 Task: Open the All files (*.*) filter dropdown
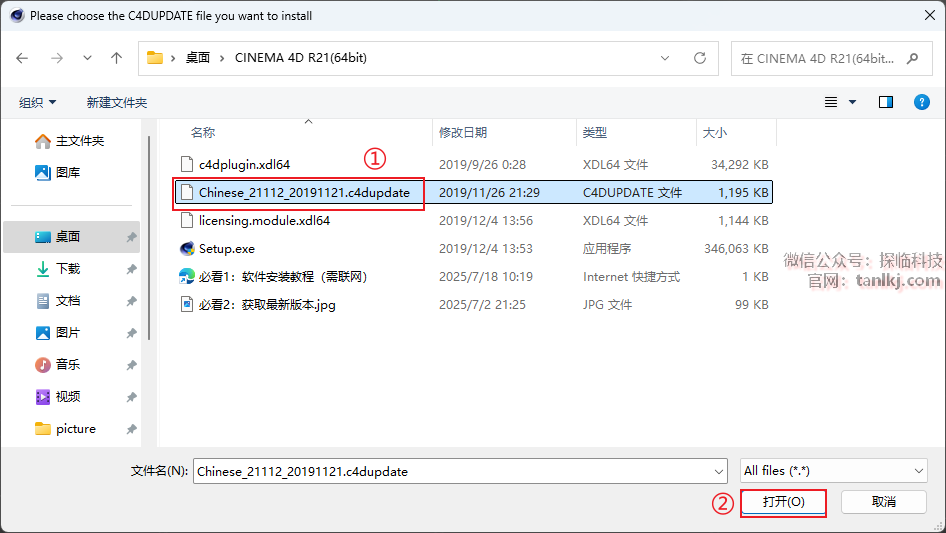(x=834, y=471)
